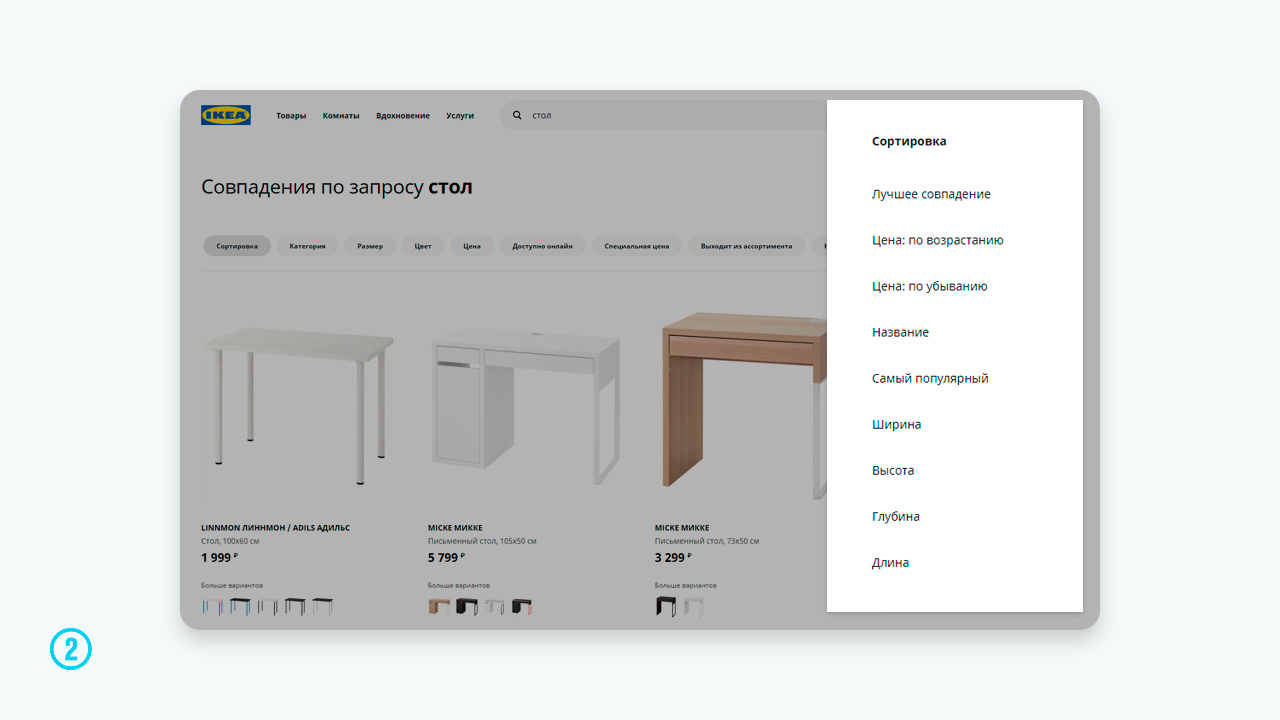Screen dimensions: 1280x720
Task: Toggle Доступно онлайн filter
Action: [x=543, y=246]
